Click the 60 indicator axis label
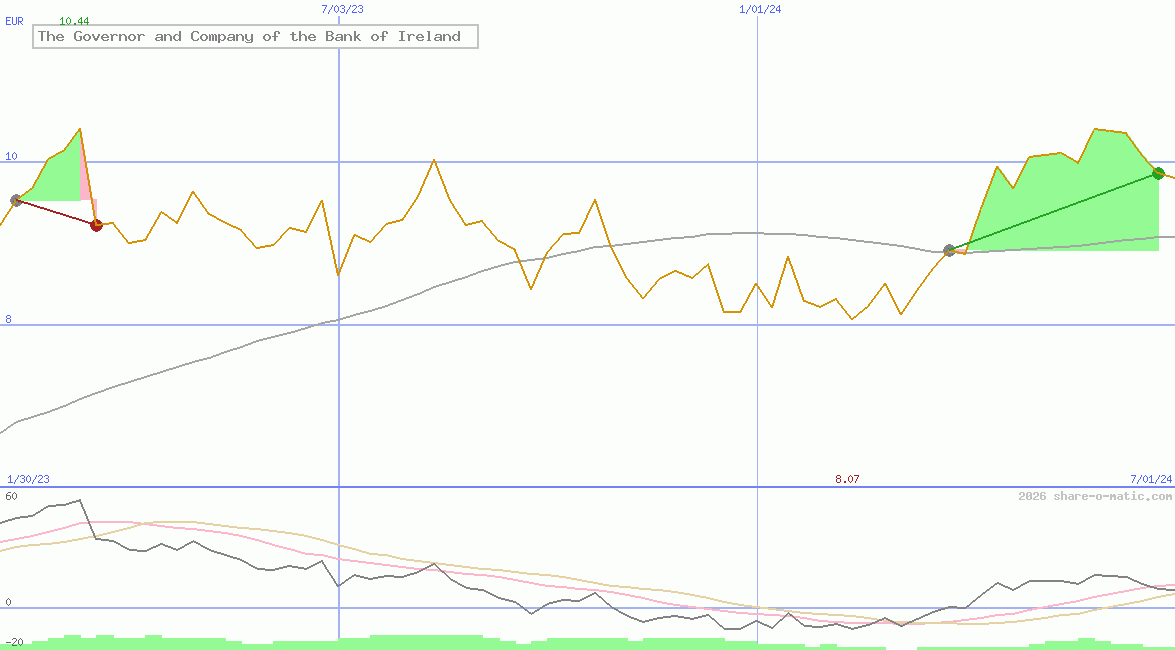 click(11, 496)
